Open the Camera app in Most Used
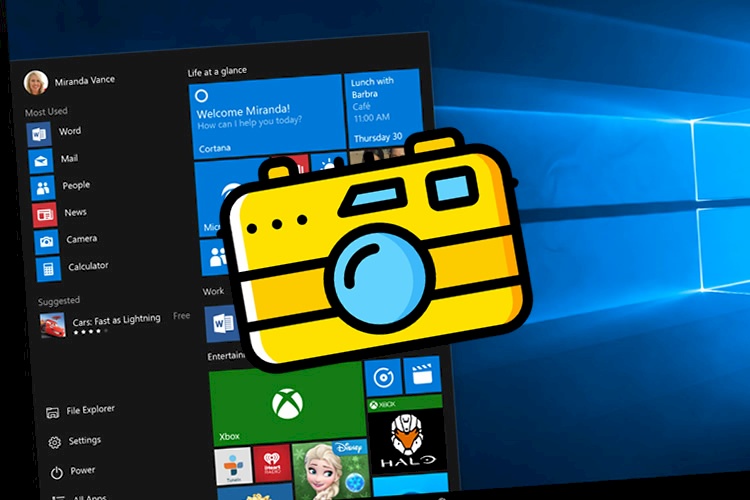Screen dimensions: 750x500 (66, 241)
